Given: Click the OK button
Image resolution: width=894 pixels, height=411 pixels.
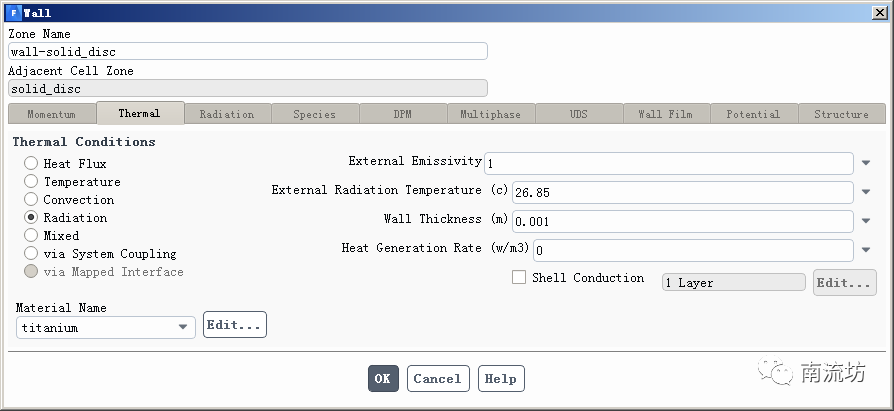Looking at the screenshot, I should coord(382,379).
